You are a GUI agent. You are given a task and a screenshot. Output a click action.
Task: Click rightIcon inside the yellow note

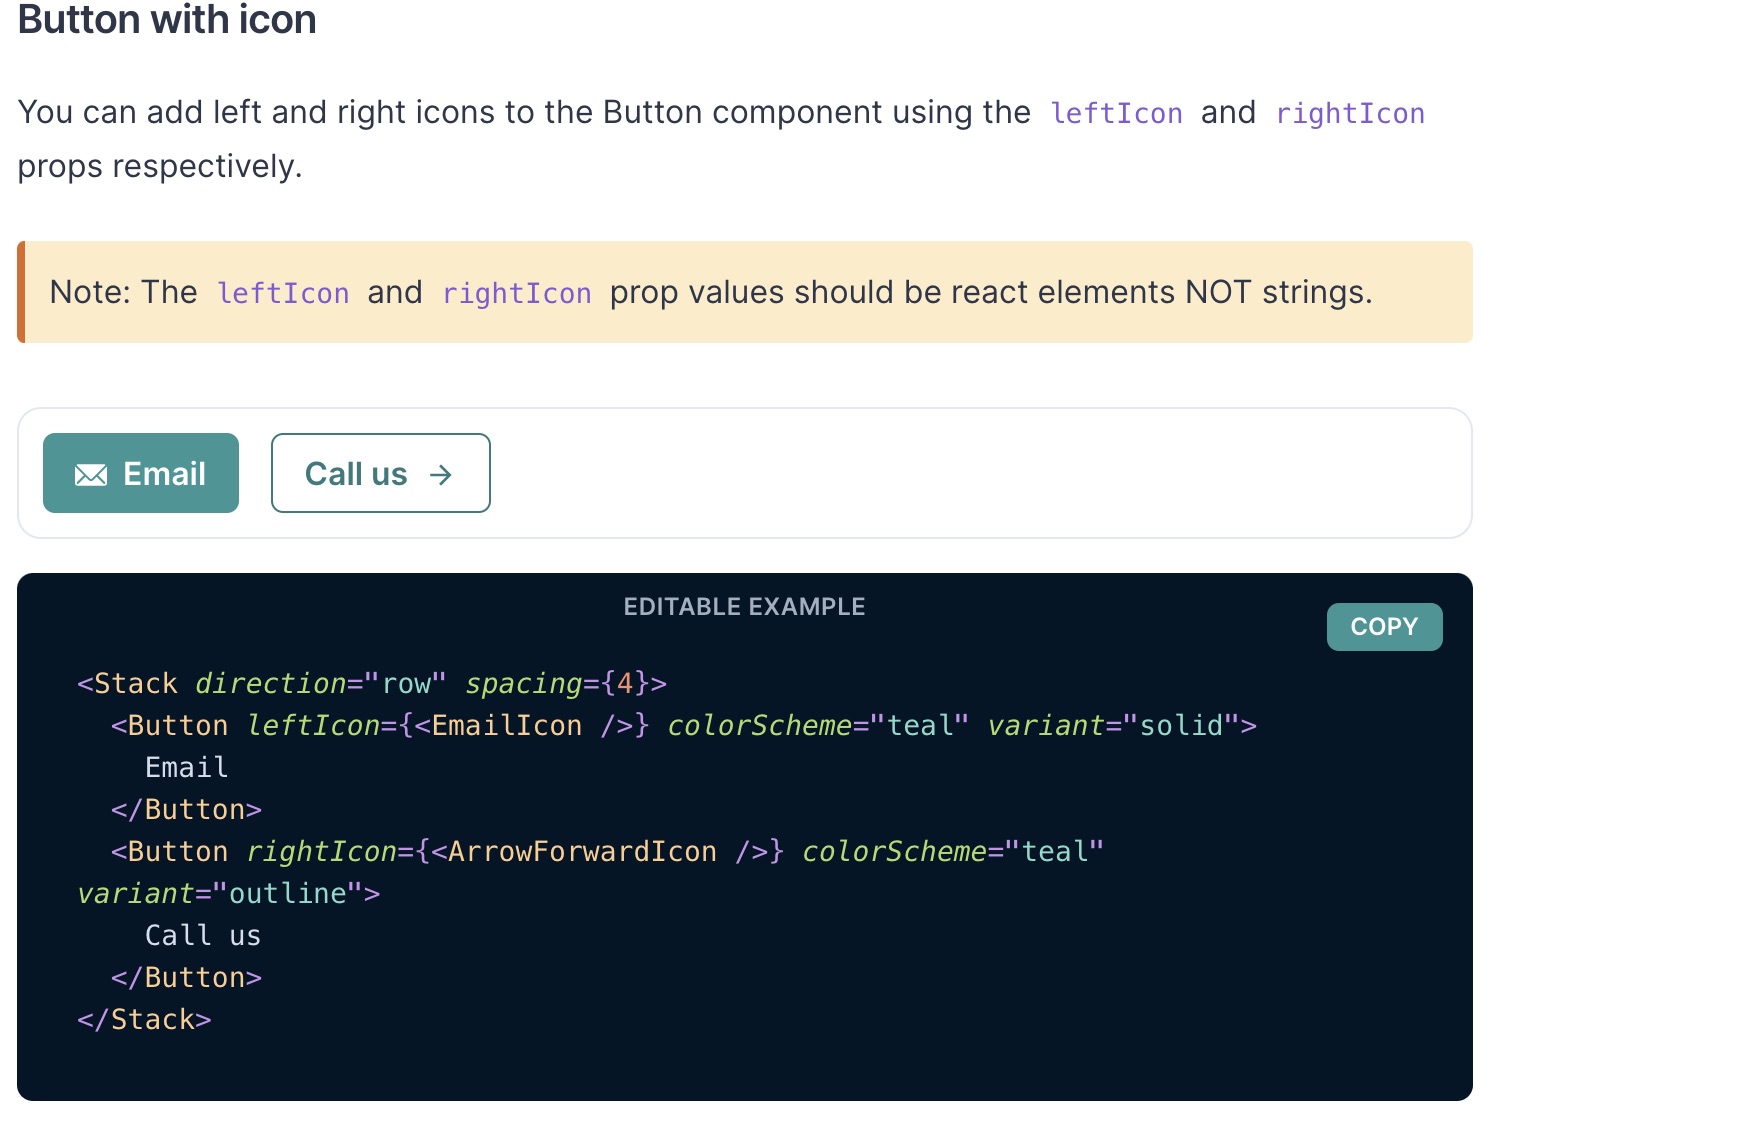[517, 294]
